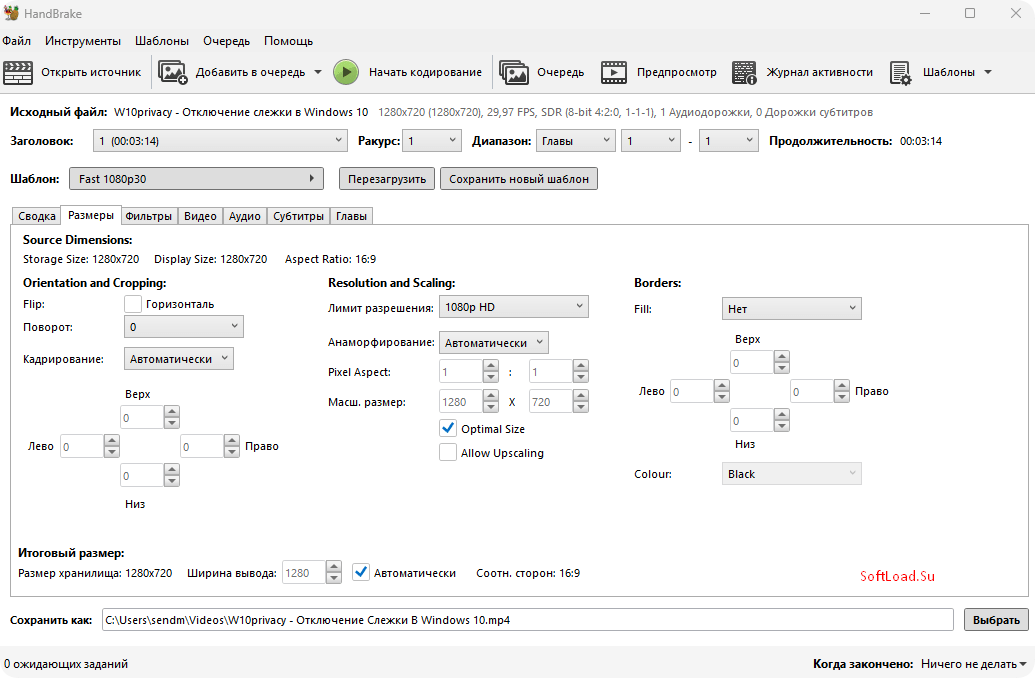This screenshot has height=678, width=1035.
Task: Switch to the Видео tab
Action: click(x=200, y=216)
